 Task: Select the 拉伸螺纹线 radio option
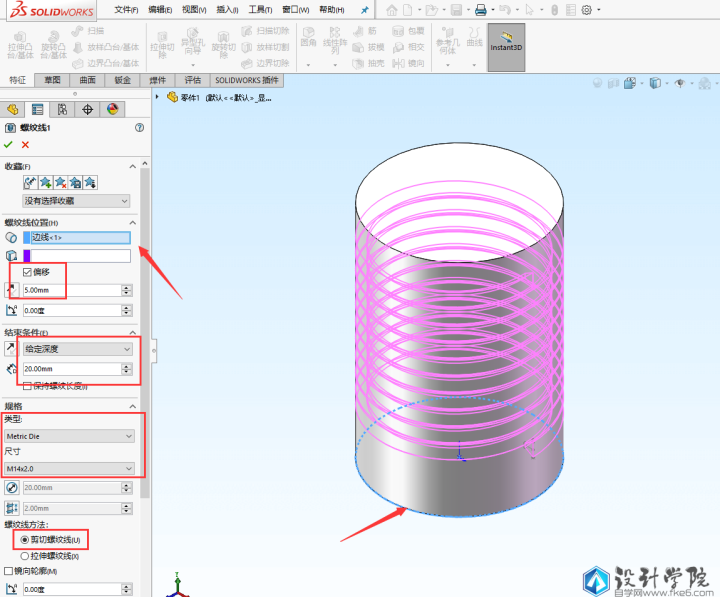tap(25, 554)
